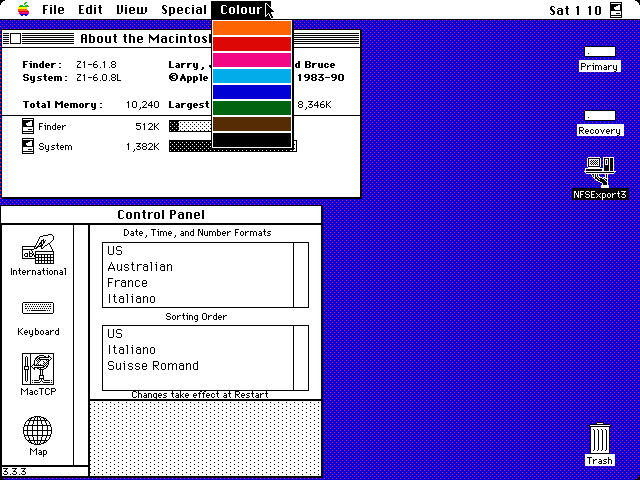
Task: Click the Control Panel title bar
Action: (x=161, y=215)
